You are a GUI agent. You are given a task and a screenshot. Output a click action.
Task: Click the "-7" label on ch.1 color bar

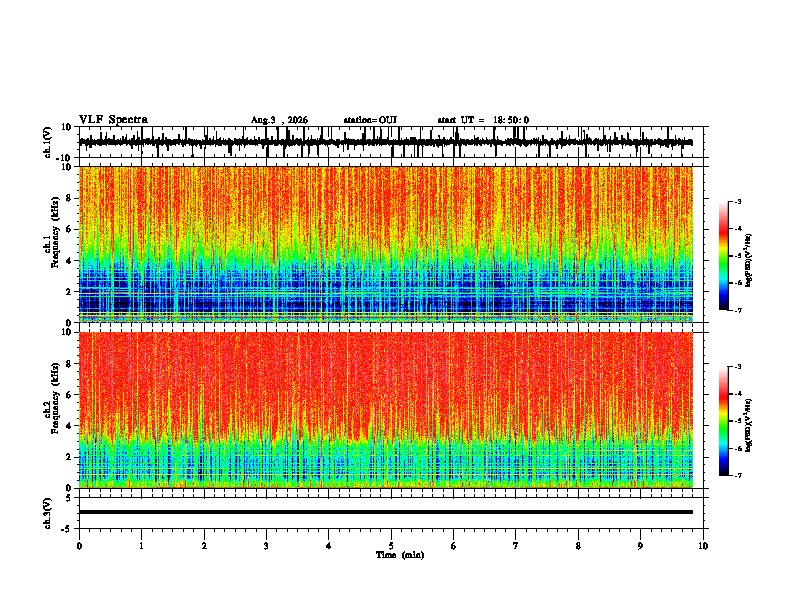[737, 310]
